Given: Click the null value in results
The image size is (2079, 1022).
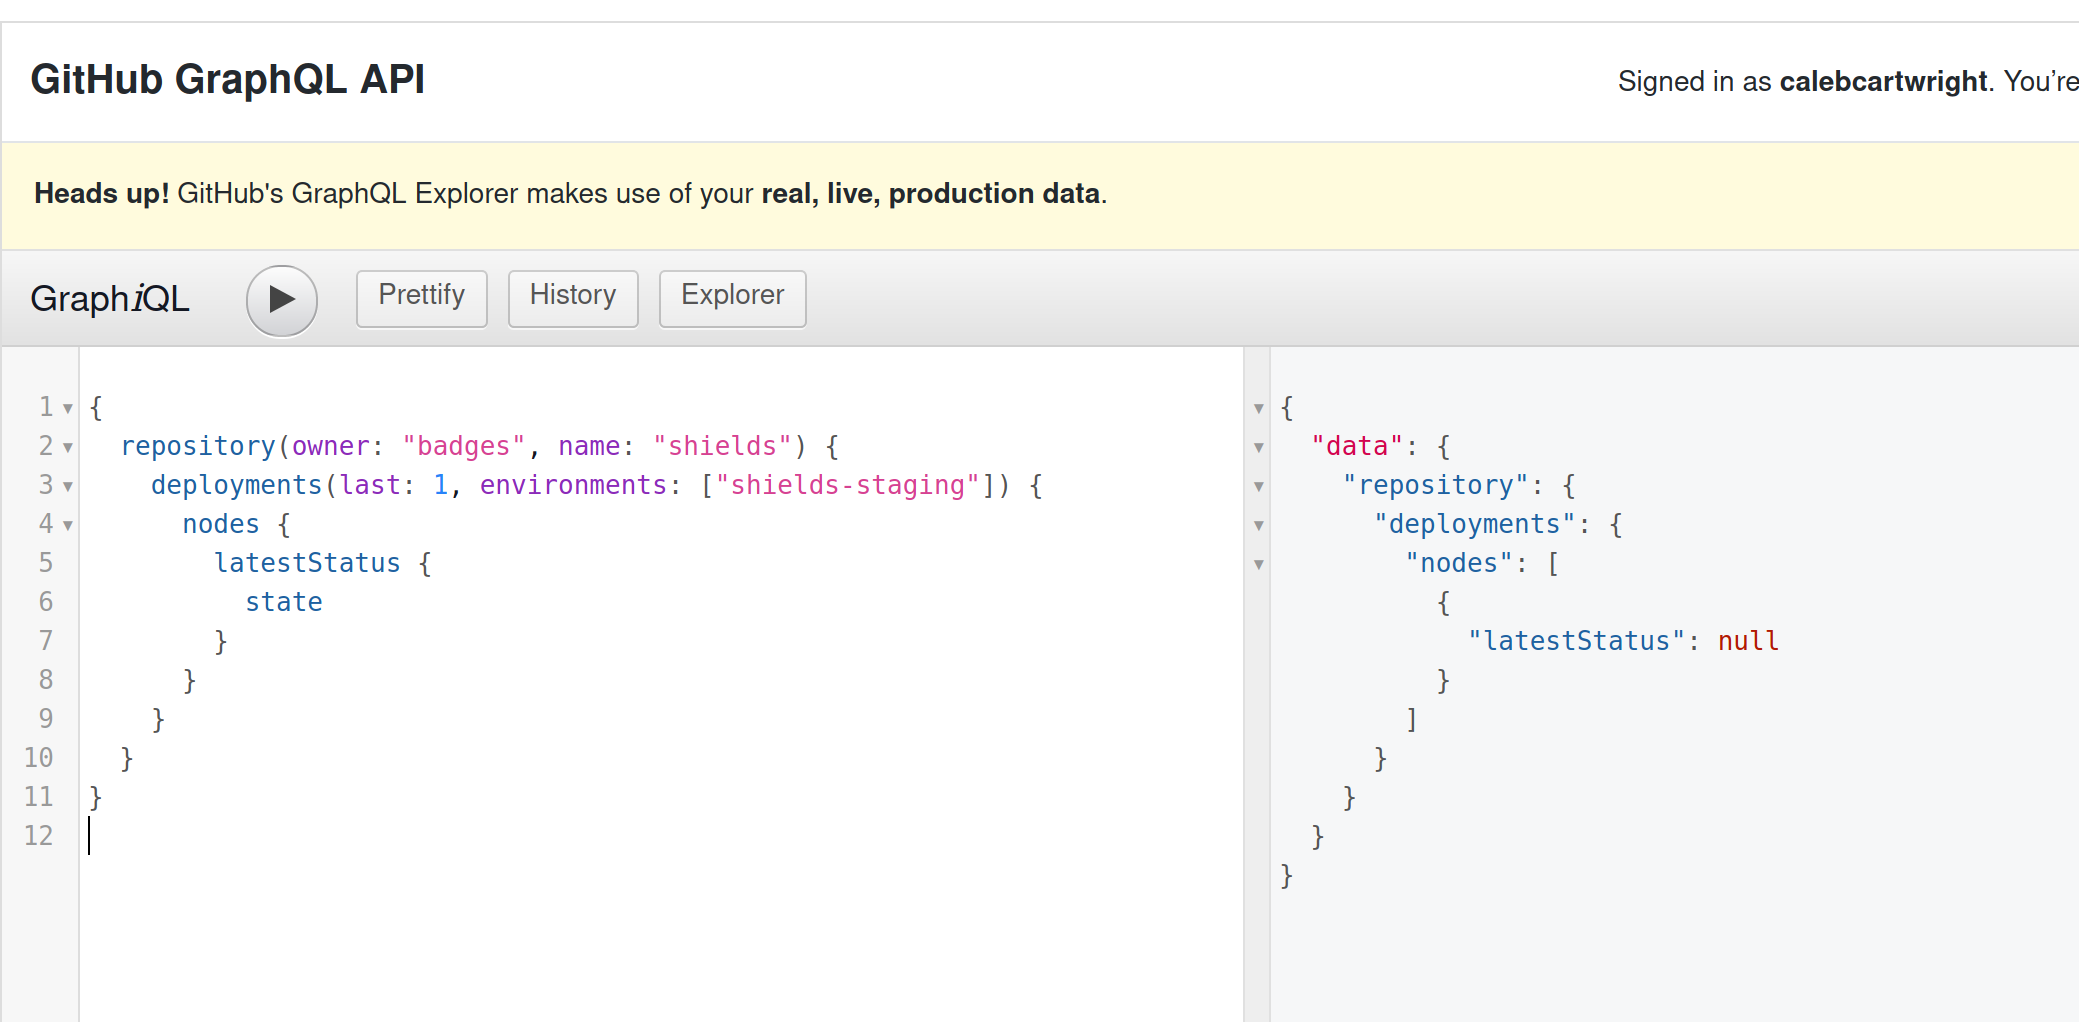Looking at the screenshot, I should pos(1748,641).
